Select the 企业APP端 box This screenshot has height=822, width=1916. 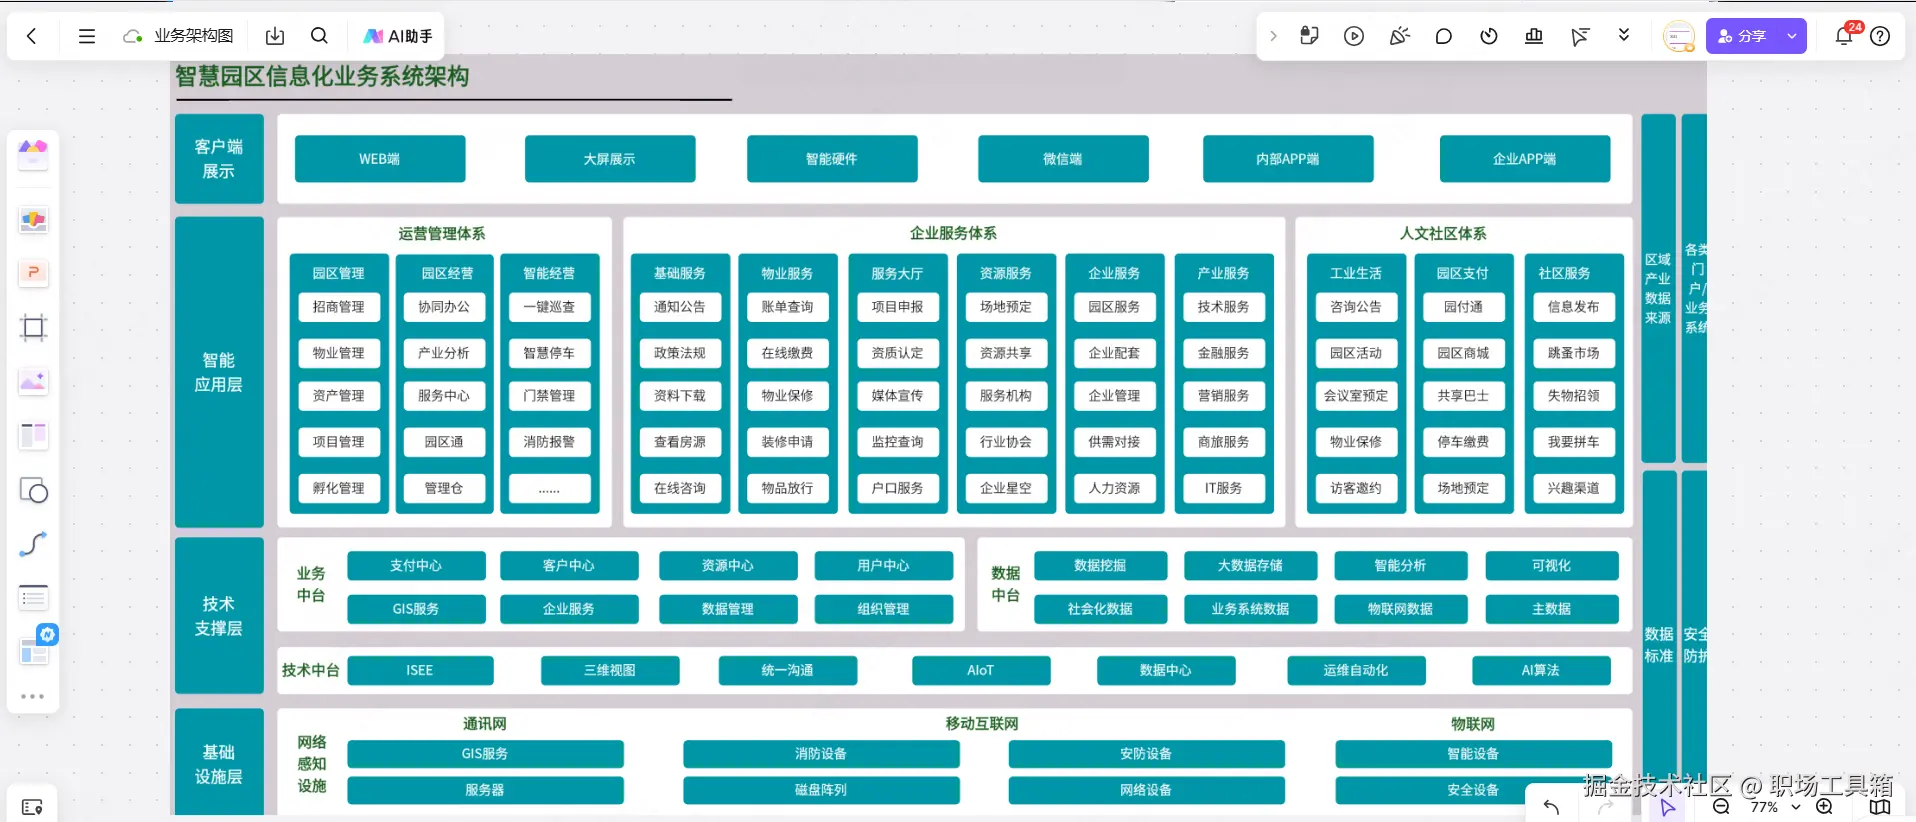[1525, 159]
